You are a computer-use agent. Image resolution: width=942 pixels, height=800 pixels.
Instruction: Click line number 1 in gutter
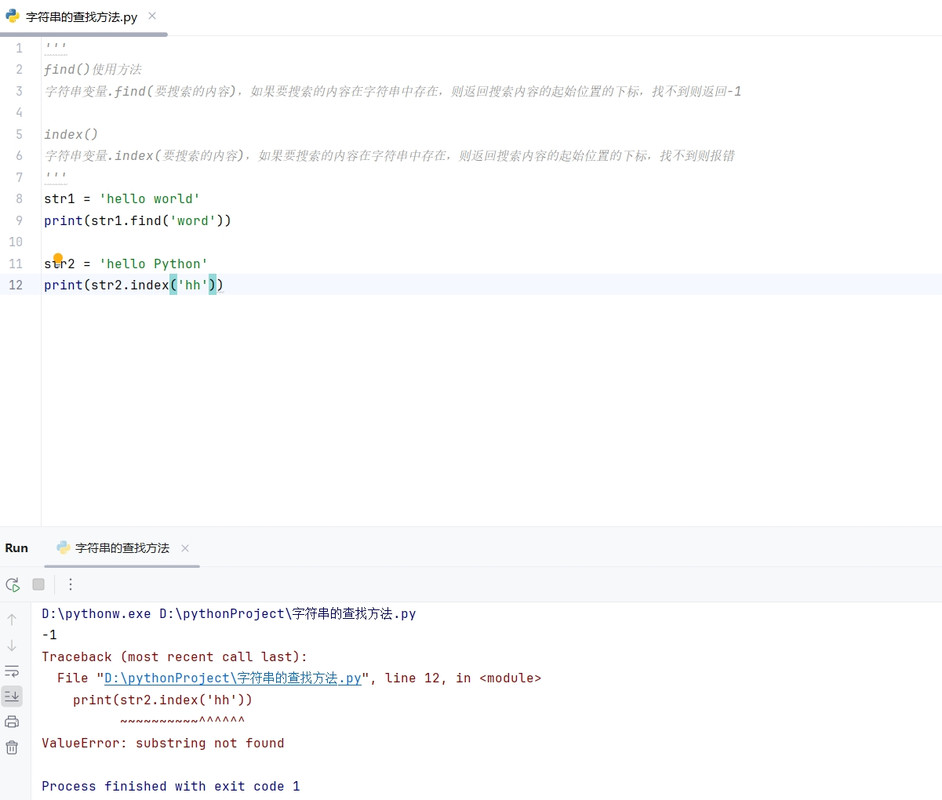coord(19,48)
